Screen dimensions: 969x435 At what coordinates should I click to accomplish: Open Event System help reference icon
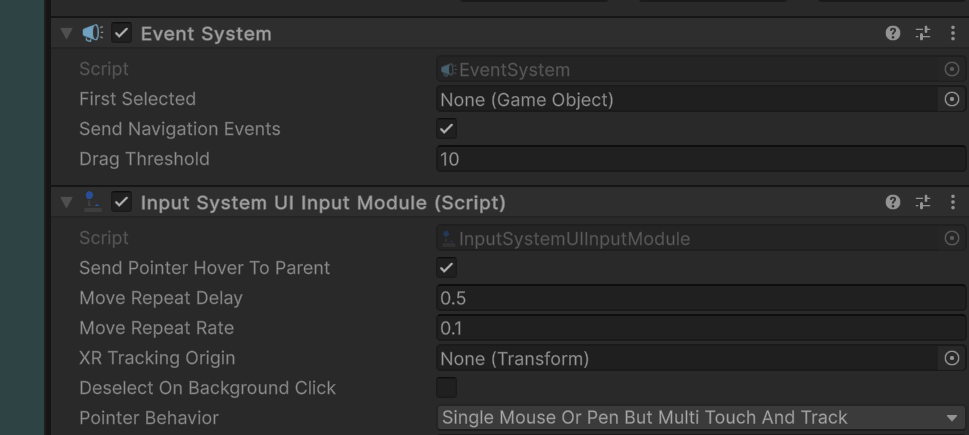(893, 34)
